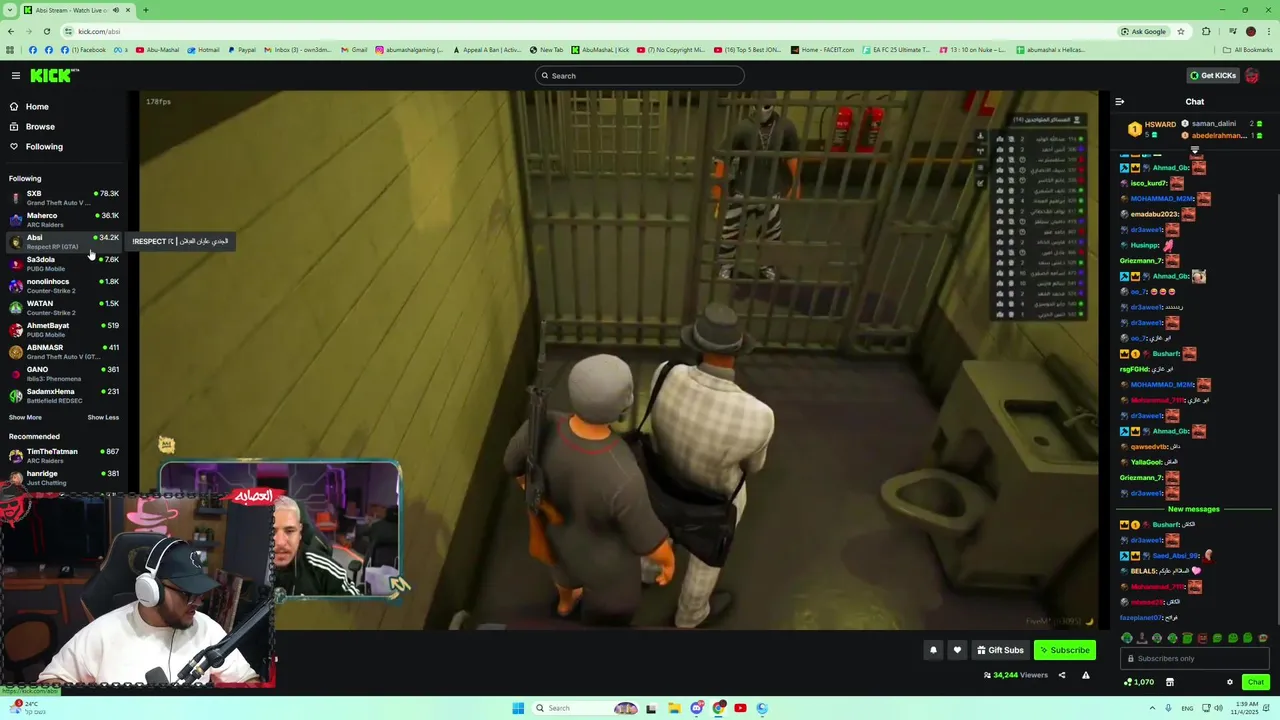
Task: Reload the page
Action: pos(46,31)
